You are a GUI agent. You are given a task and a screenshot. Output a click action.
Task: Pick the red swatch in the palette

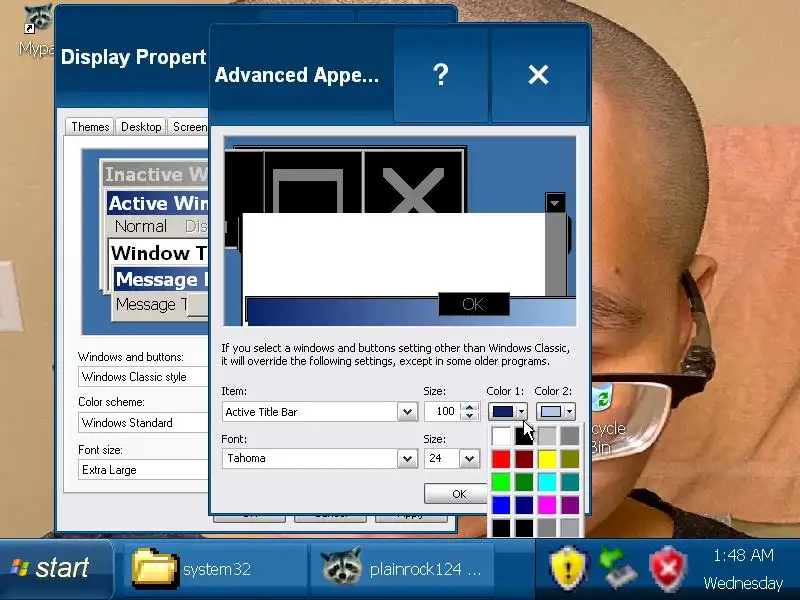click(x=501, y=459)
